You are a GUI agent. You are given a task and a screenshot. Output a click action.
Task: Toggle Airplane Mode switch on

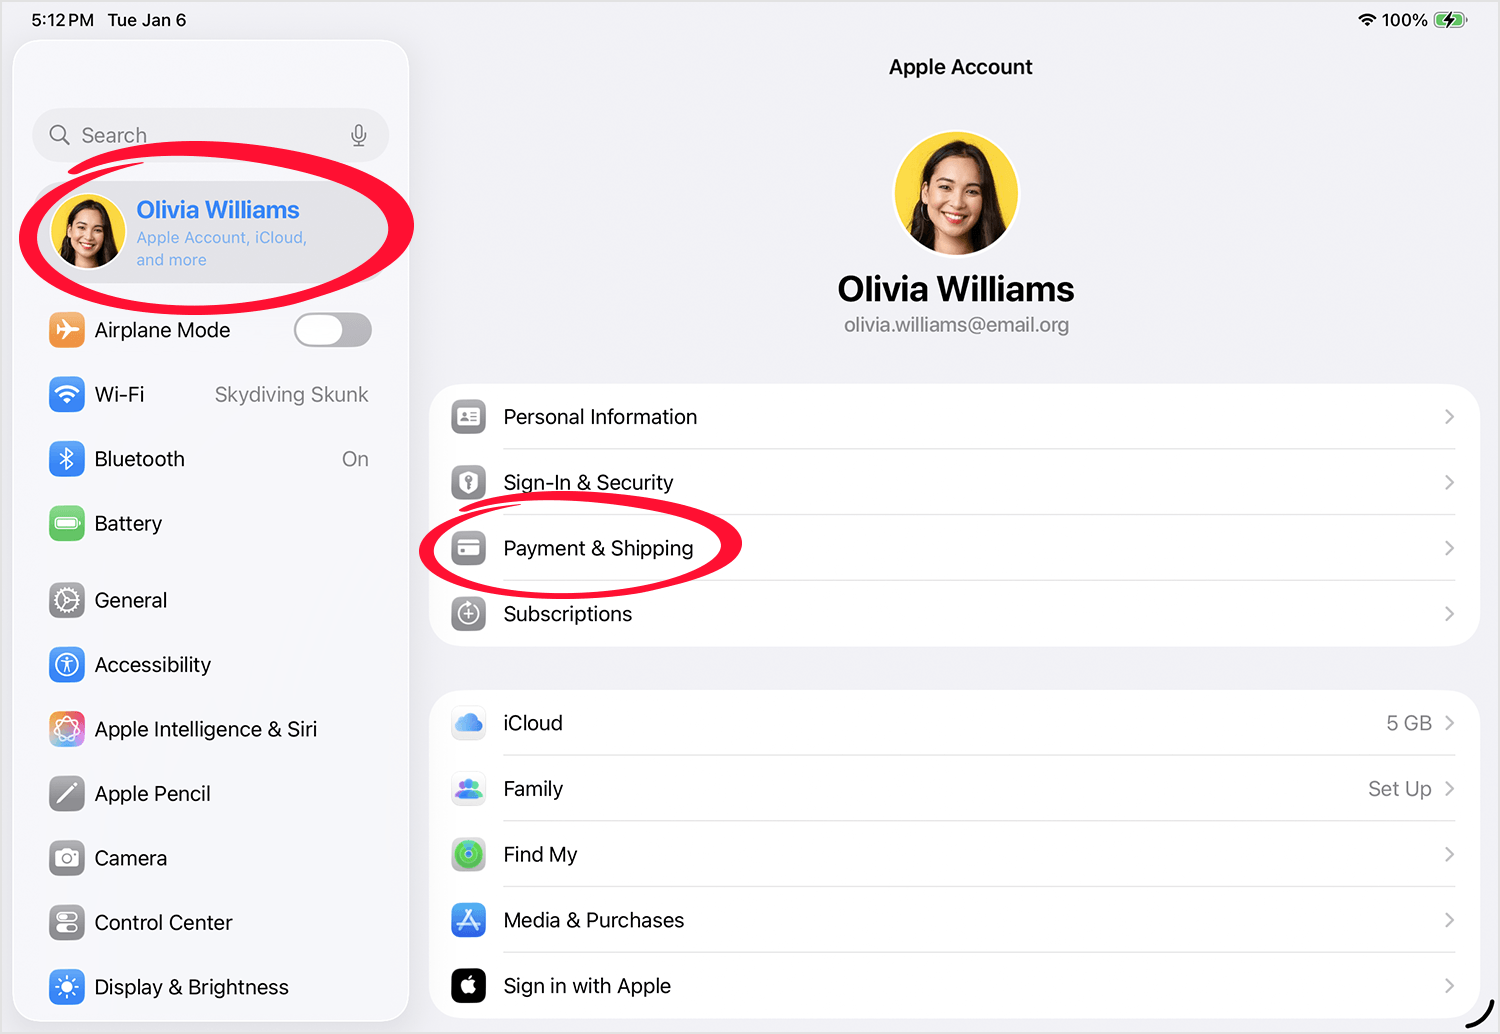pyautogui.click(x=333, y=330)
